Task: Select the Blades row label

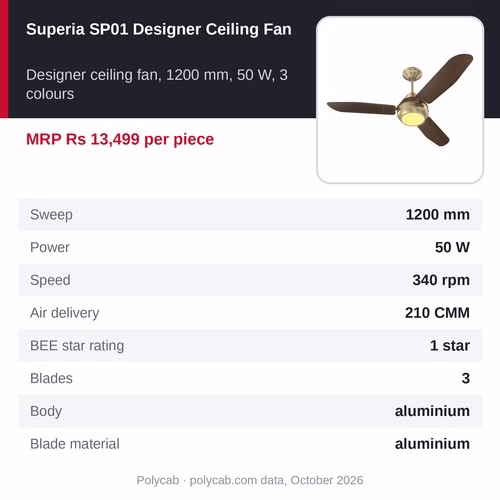Action: 51,378
